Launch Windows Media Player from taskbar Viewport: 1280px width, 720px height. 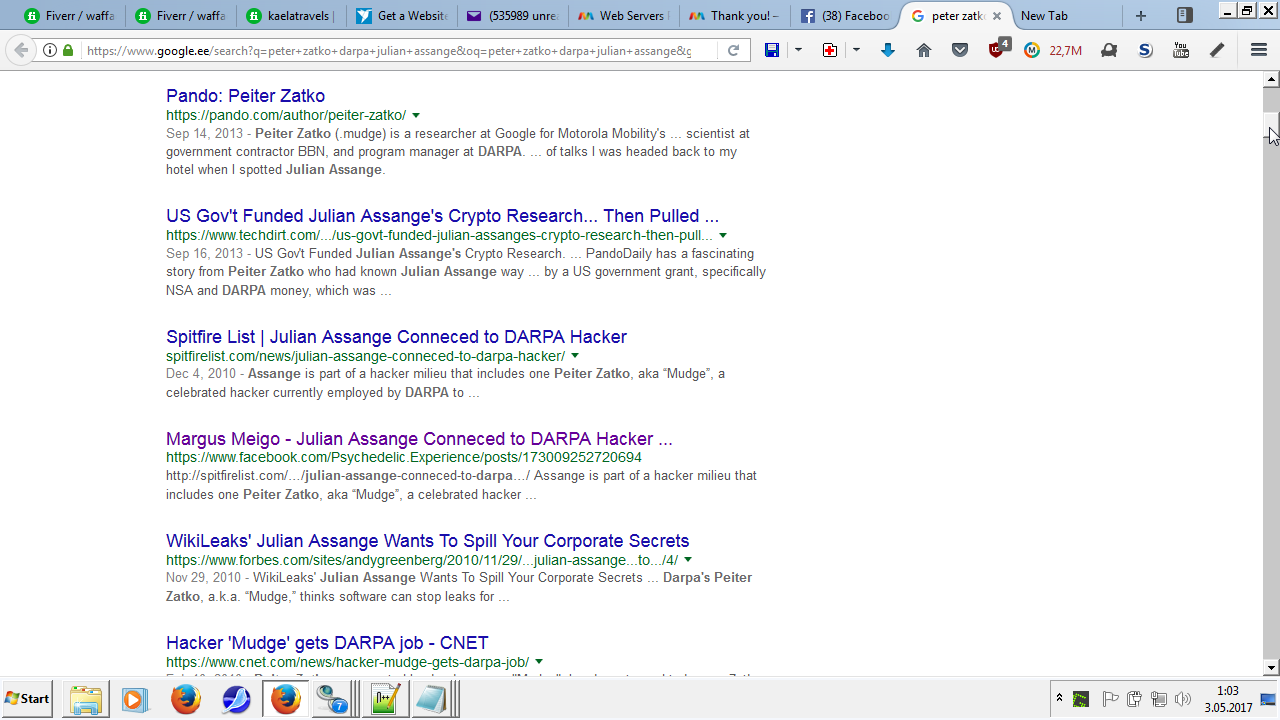point(135,699)
